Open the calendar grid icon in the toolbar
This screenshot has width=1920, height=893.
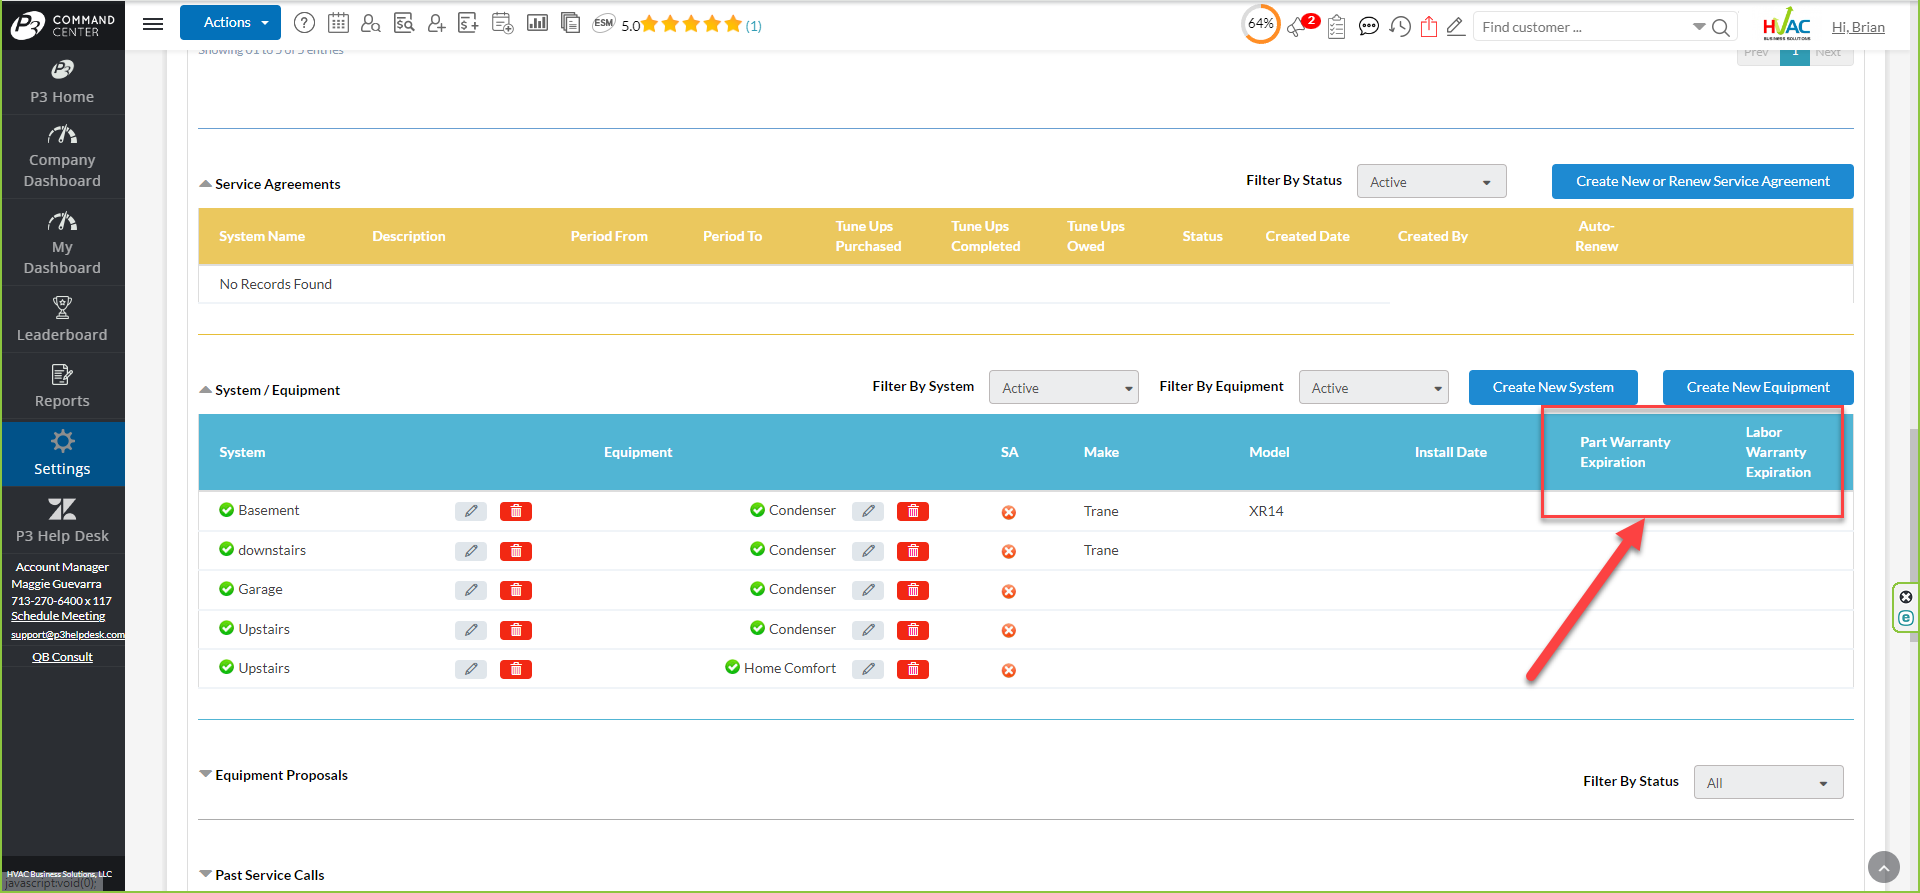(338, 23)
